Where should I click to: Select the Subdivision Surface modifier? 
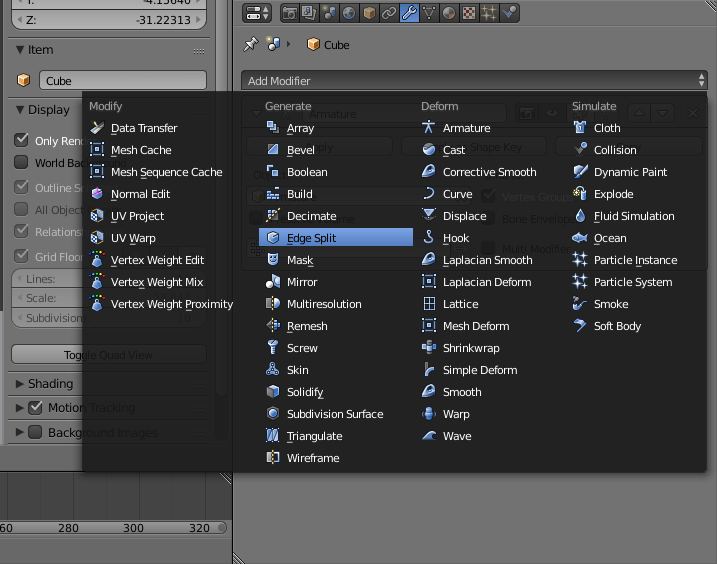tap(334, 414)
